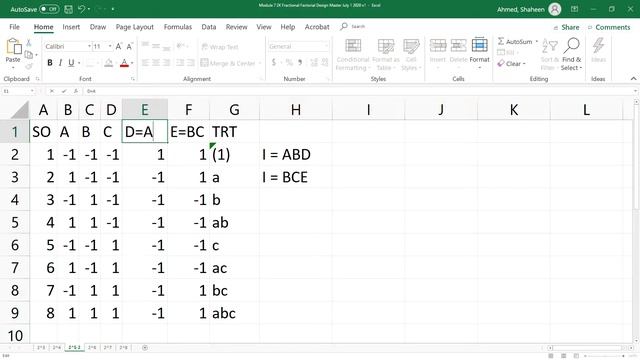Click Increase Font Size icon

(x=119, y=47)
